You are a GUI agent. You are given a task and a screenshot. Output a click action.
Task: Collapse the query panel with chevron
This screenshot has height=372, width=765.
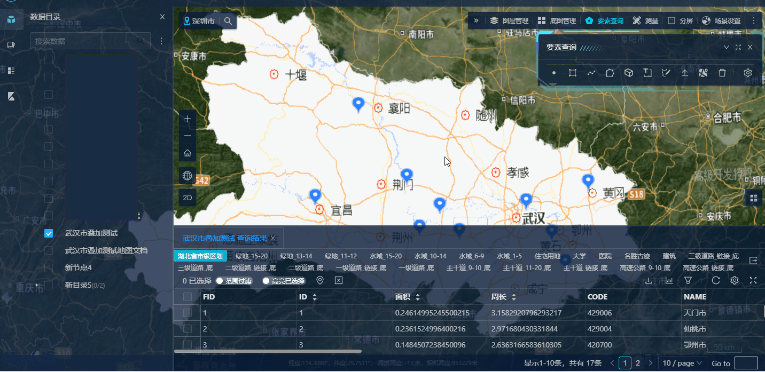click(x=726, y=47)
